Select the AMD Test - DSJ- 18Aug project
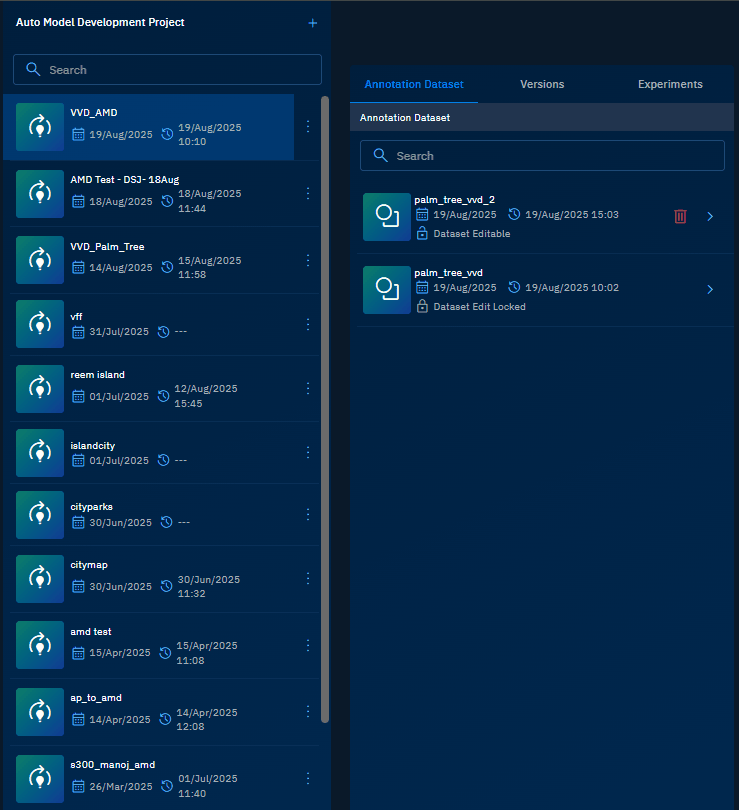Screen dimensions: 739x810 pos(150,193)
